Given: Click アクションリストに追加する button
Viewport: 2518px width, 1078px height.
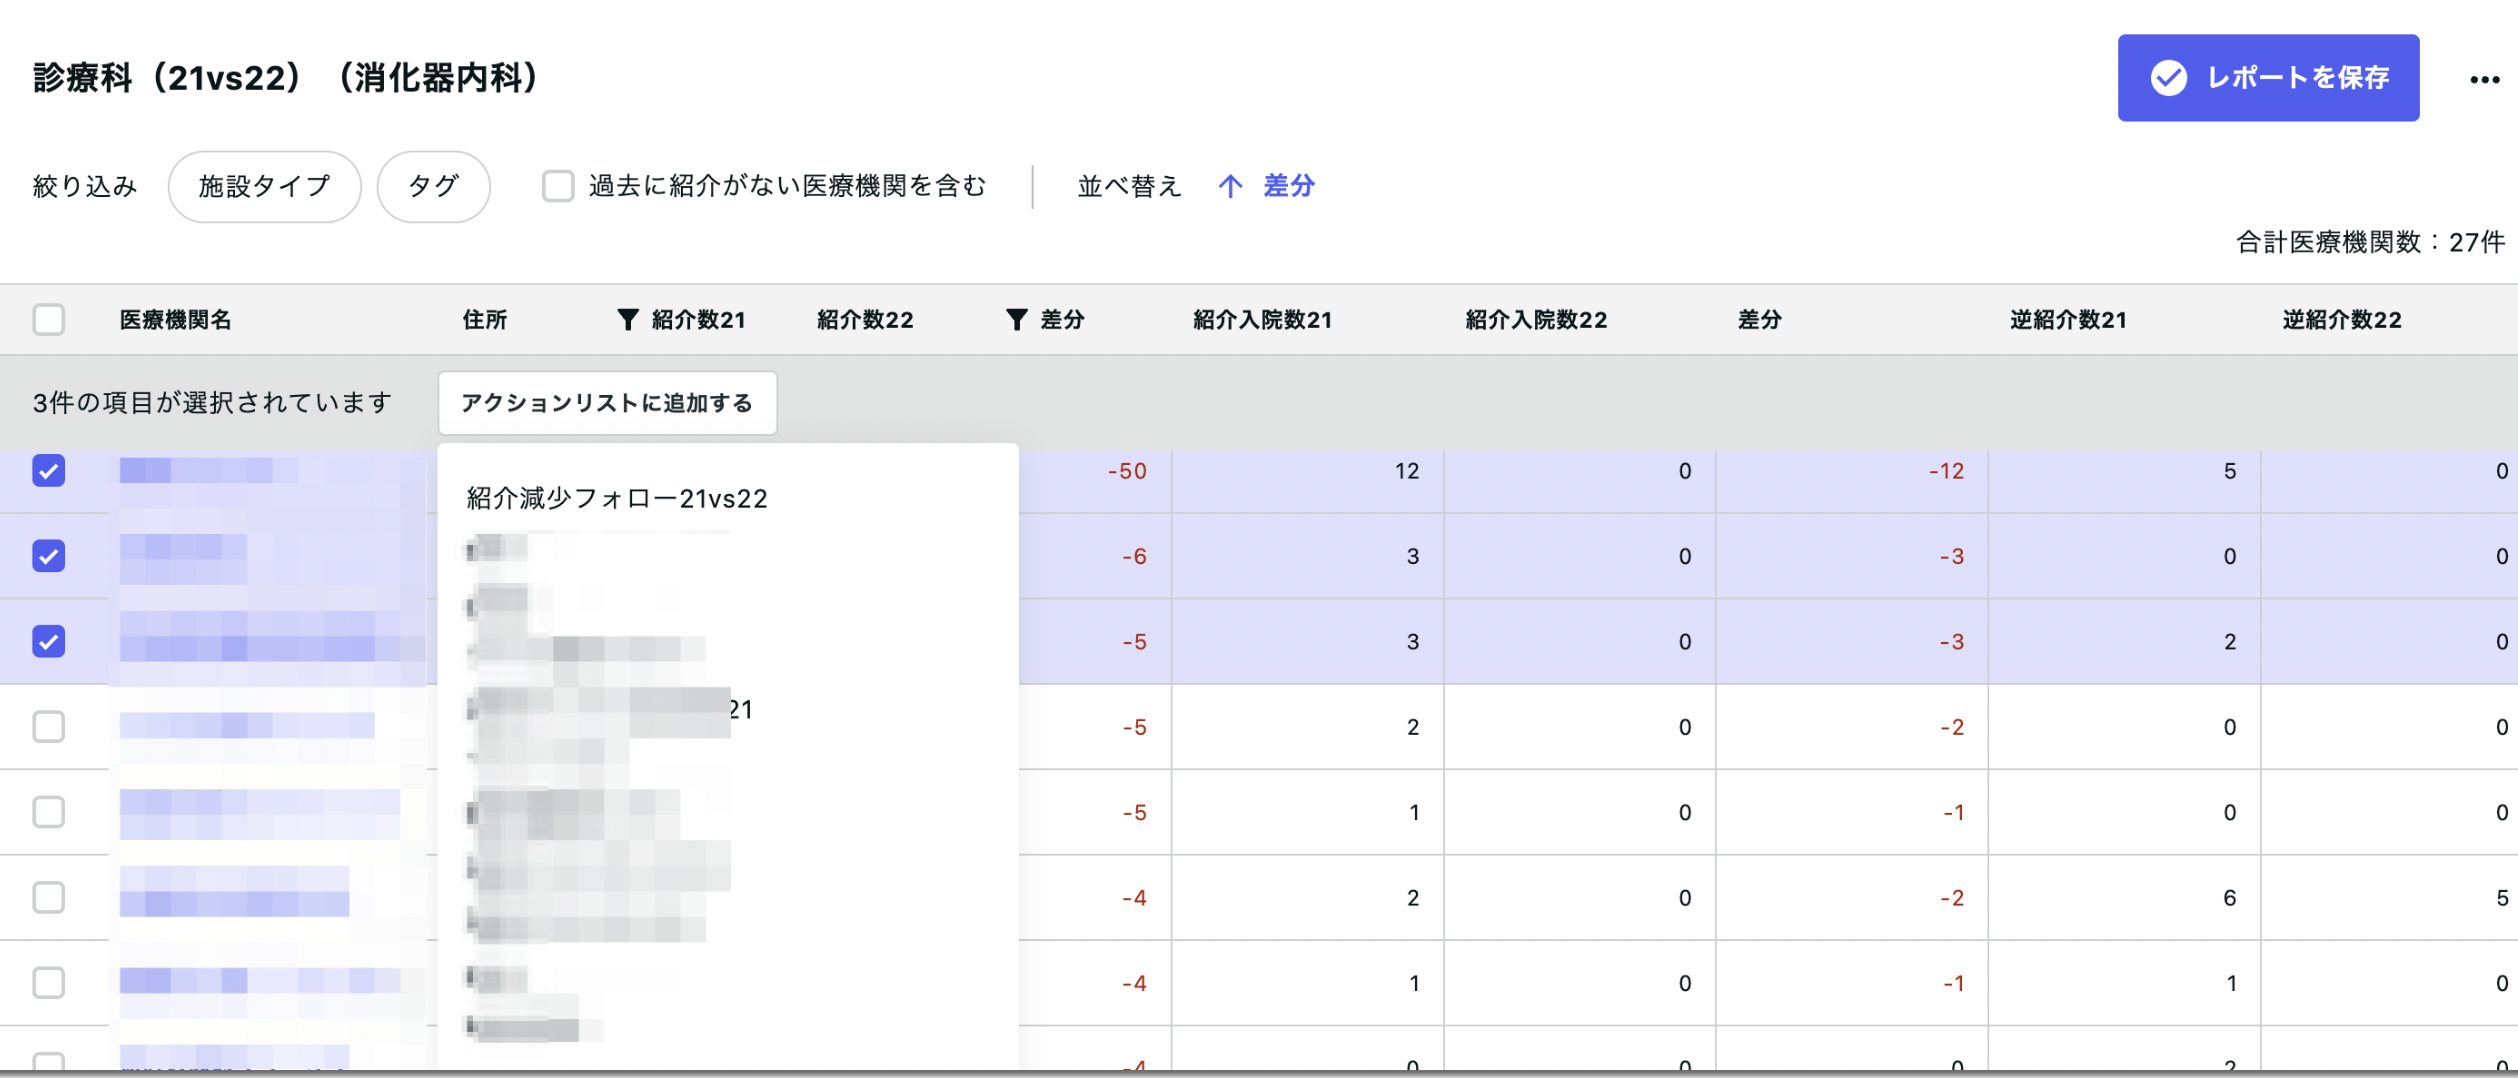Looking at the screenshot, I should coord(607,403).
